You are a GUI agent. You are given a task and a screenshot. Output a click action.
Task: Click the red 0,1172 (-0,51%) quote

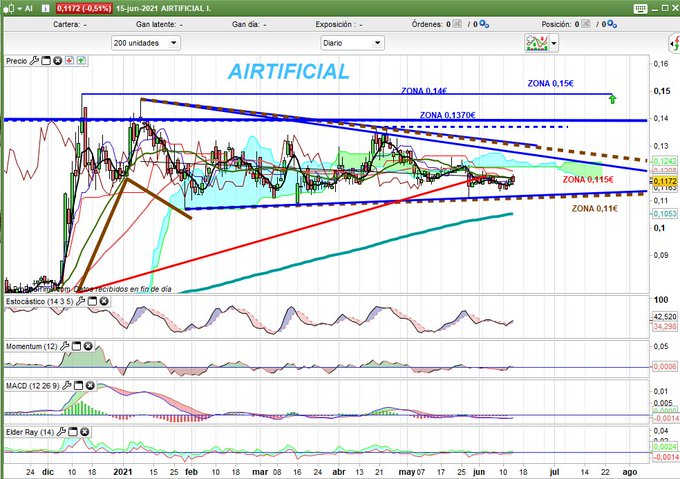(84, 8)
